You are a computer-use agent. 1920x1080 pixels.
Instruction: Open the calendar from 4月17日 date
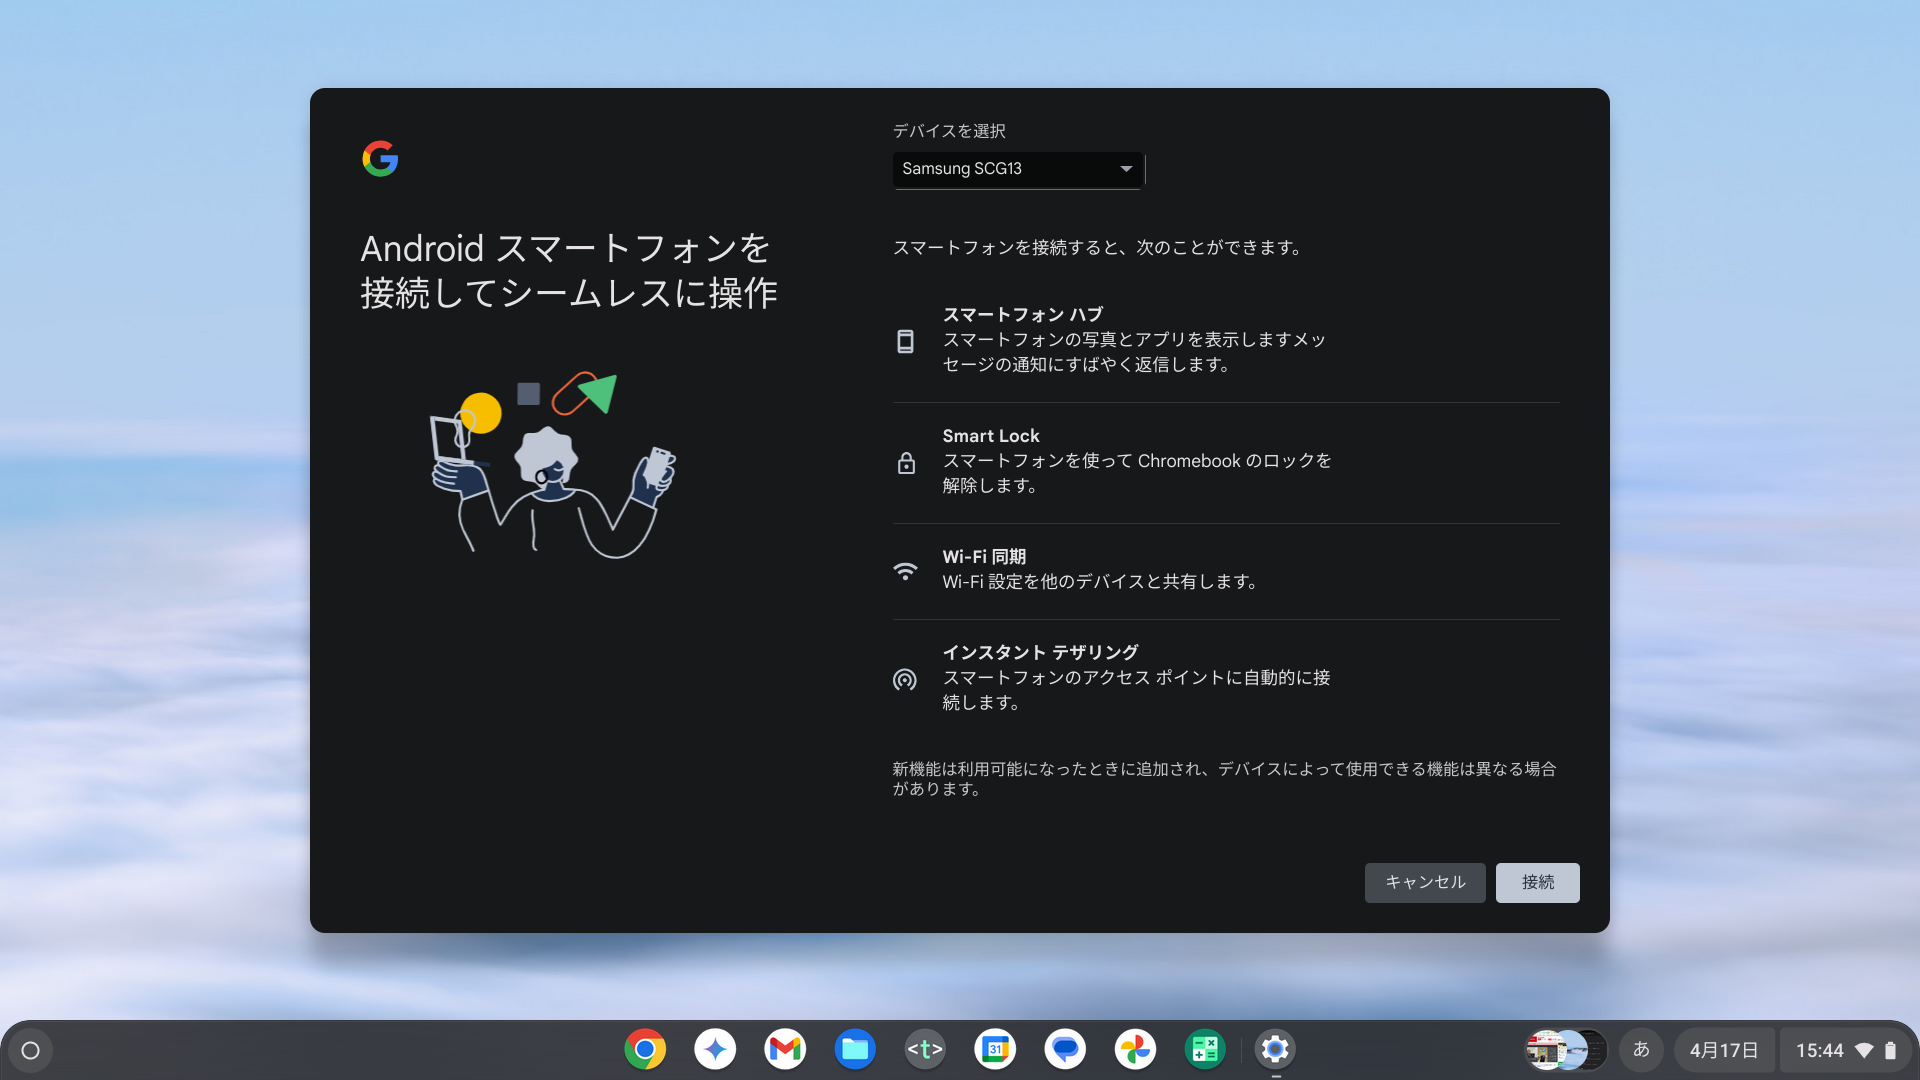pos(1724,1050)
